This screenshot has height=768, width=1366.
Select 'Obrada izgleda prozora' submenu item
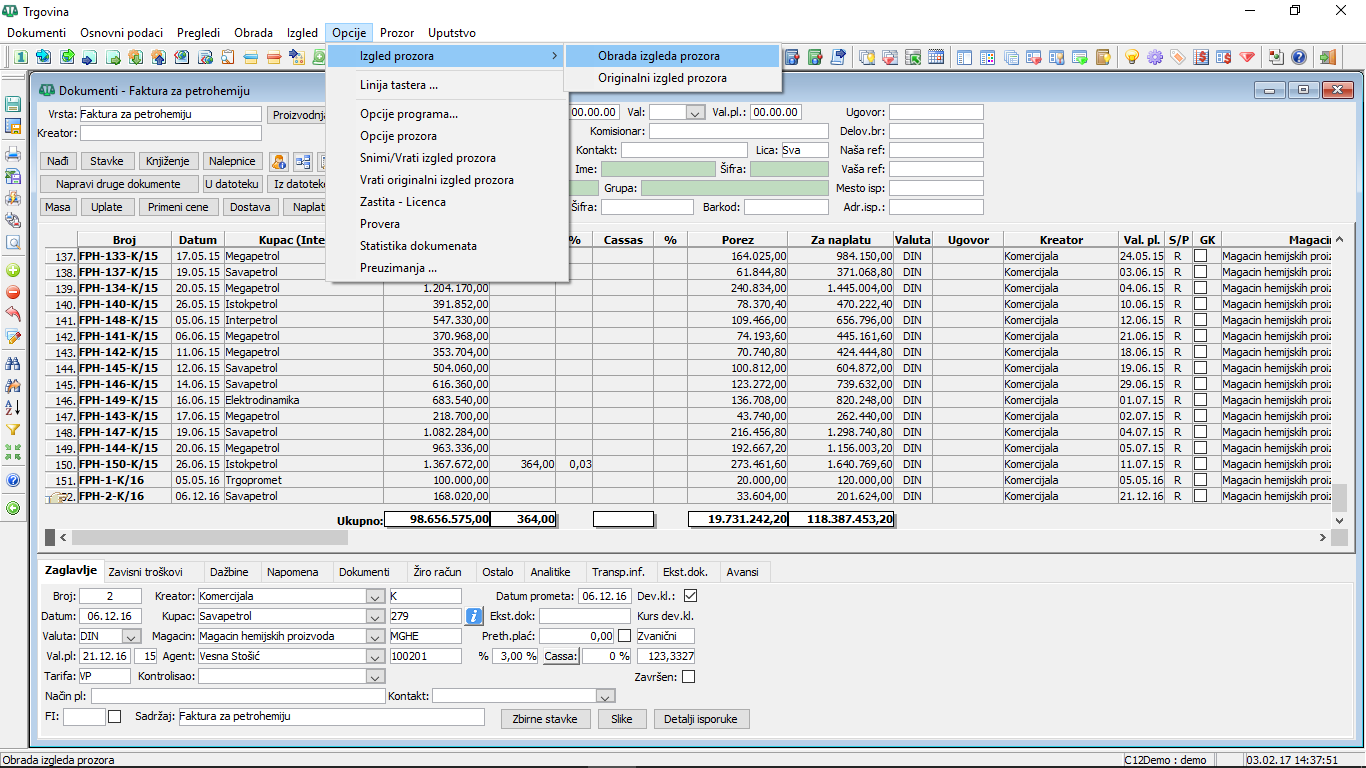(x=658, y=56)
